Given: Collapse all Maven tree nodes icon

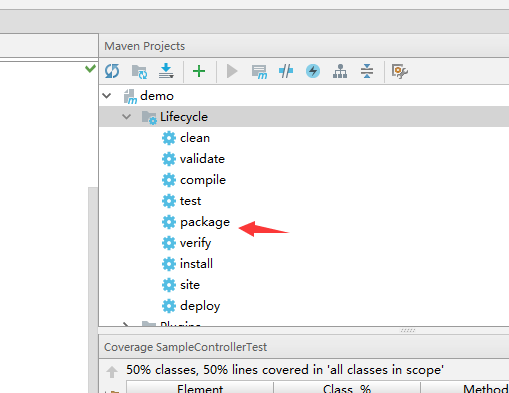Looking at the screenshot, I should (x=367, y=71).
